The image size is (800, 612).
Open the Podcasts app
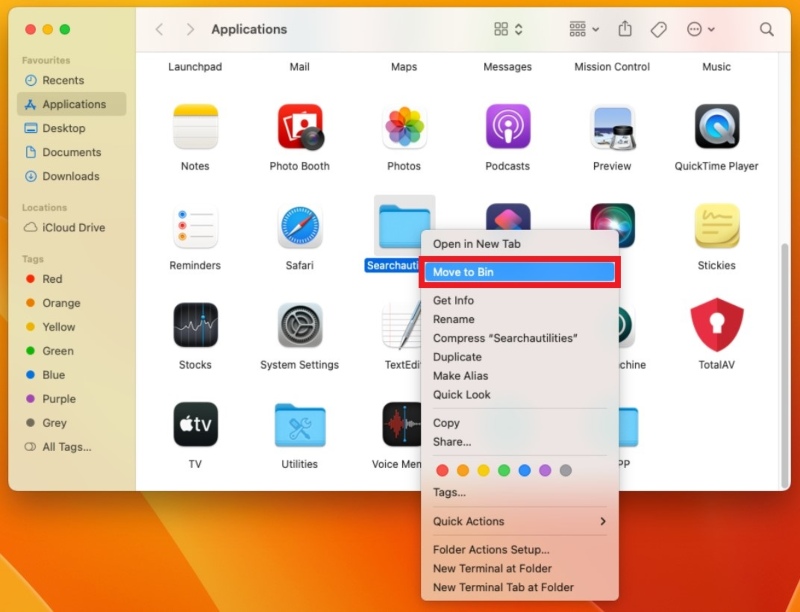508,126
